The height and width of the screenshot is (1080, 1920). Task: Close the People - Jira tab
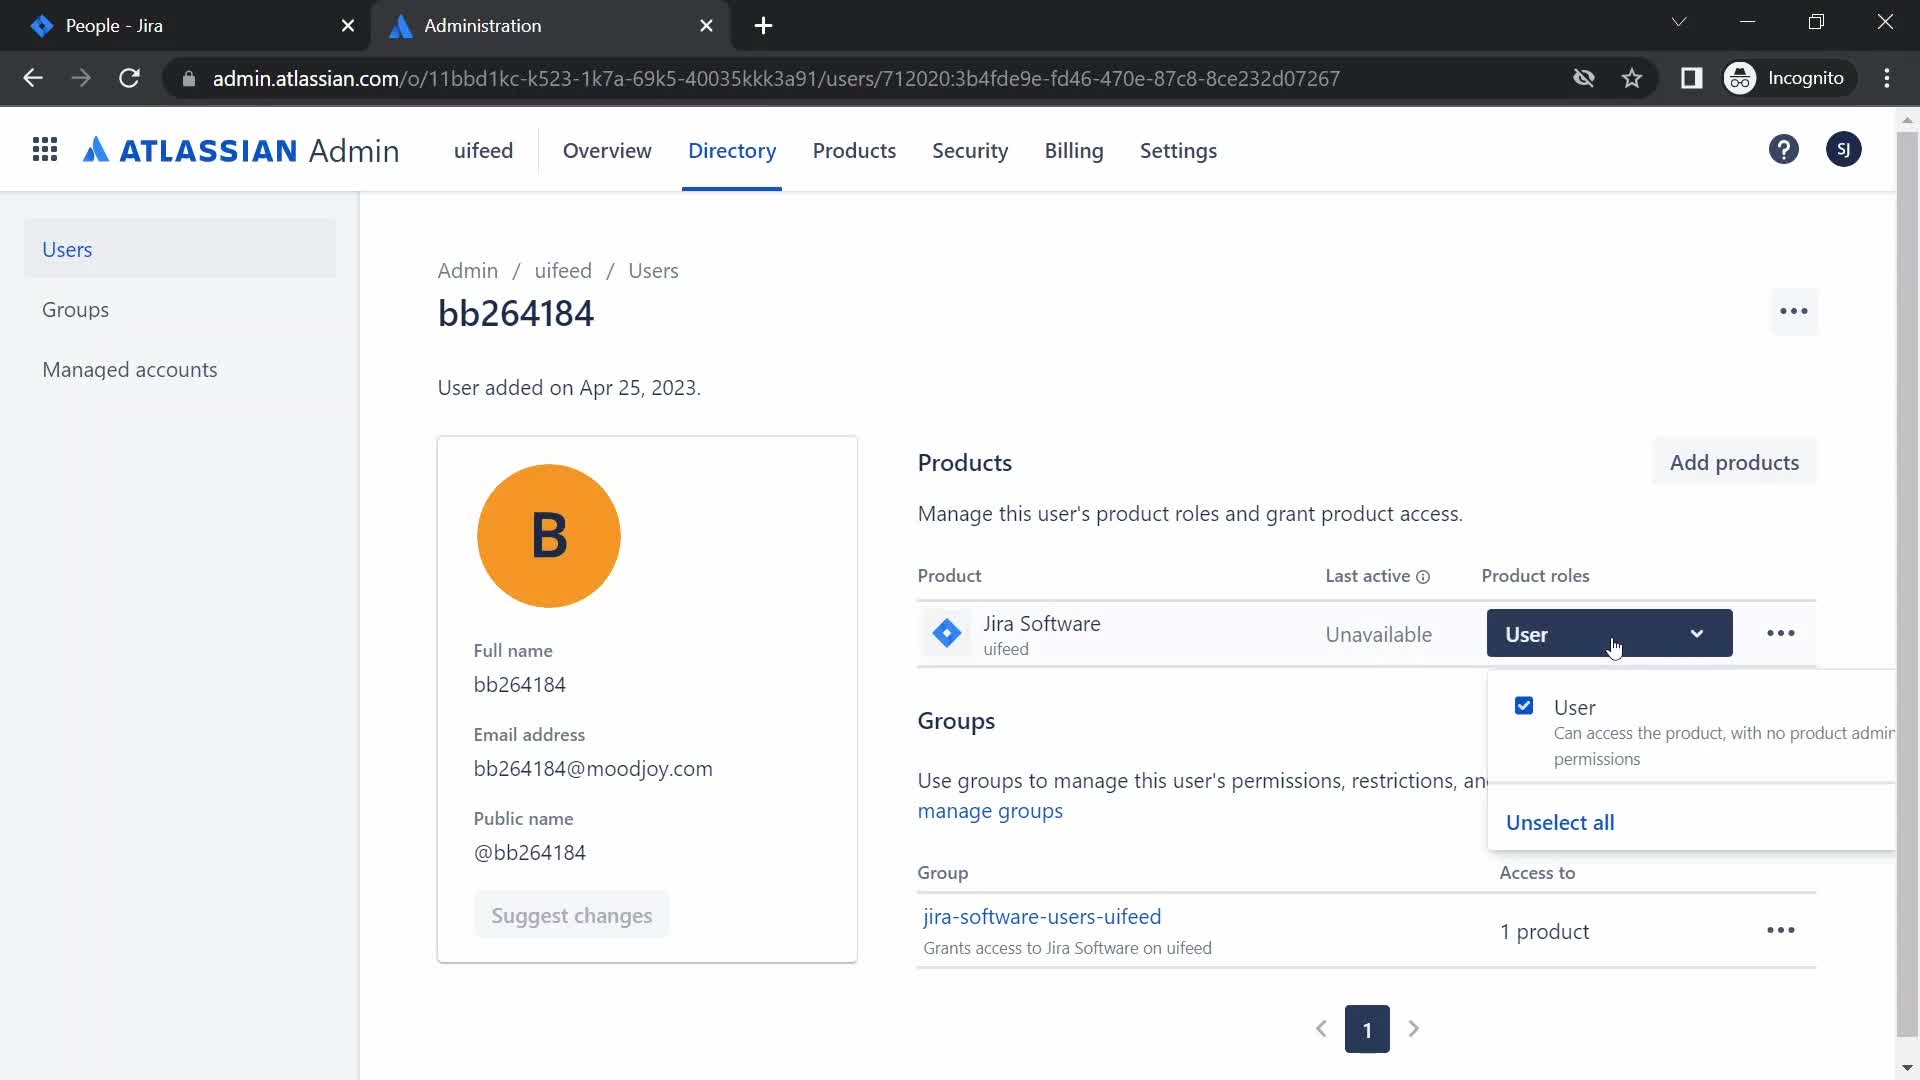point(348,26)
